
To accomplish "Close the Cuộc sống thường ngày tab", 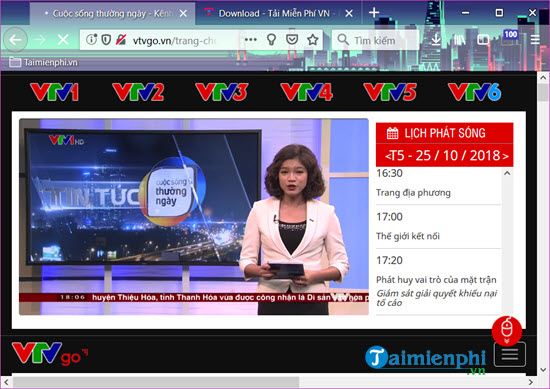I will click(x=183, y=14).
